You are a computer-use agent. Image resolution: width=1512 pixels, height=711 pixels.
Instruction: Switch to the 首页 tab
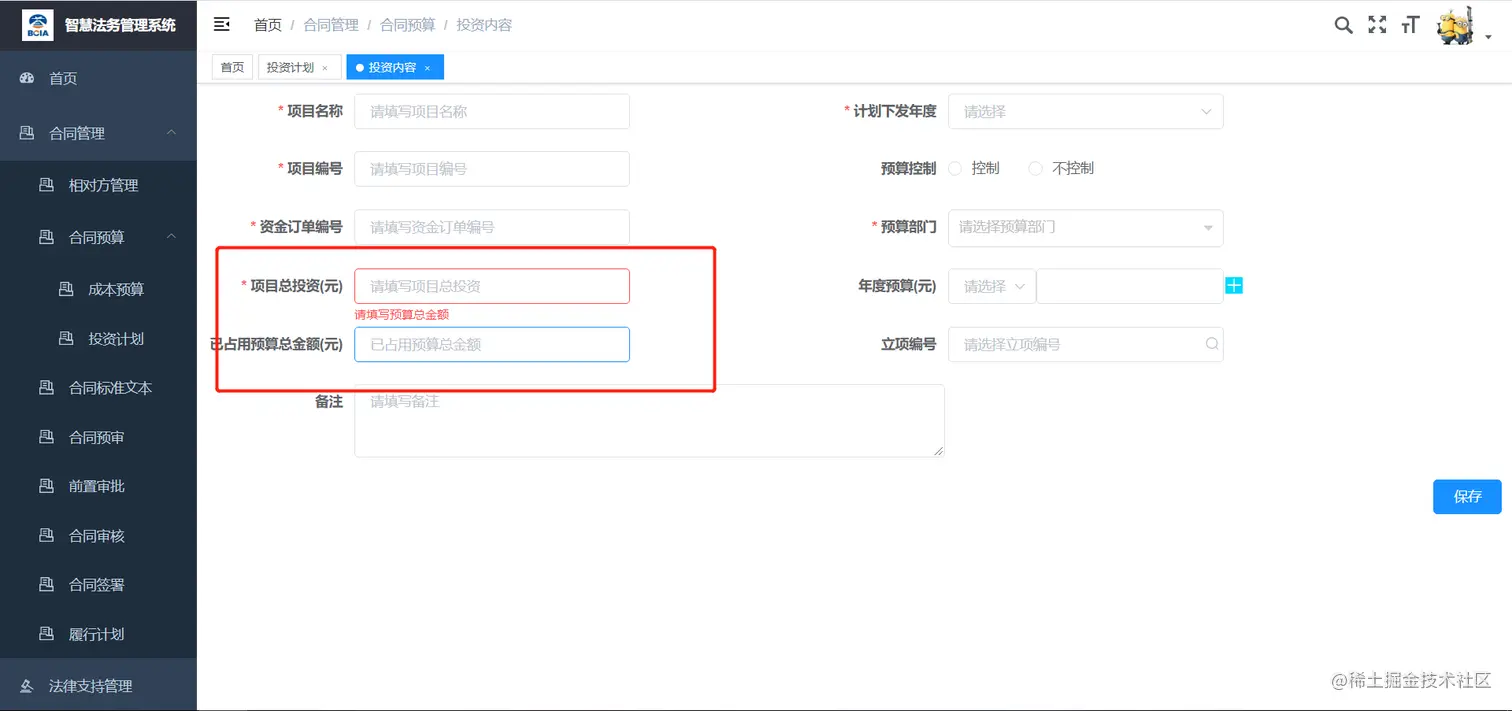(x=232, y=67)
